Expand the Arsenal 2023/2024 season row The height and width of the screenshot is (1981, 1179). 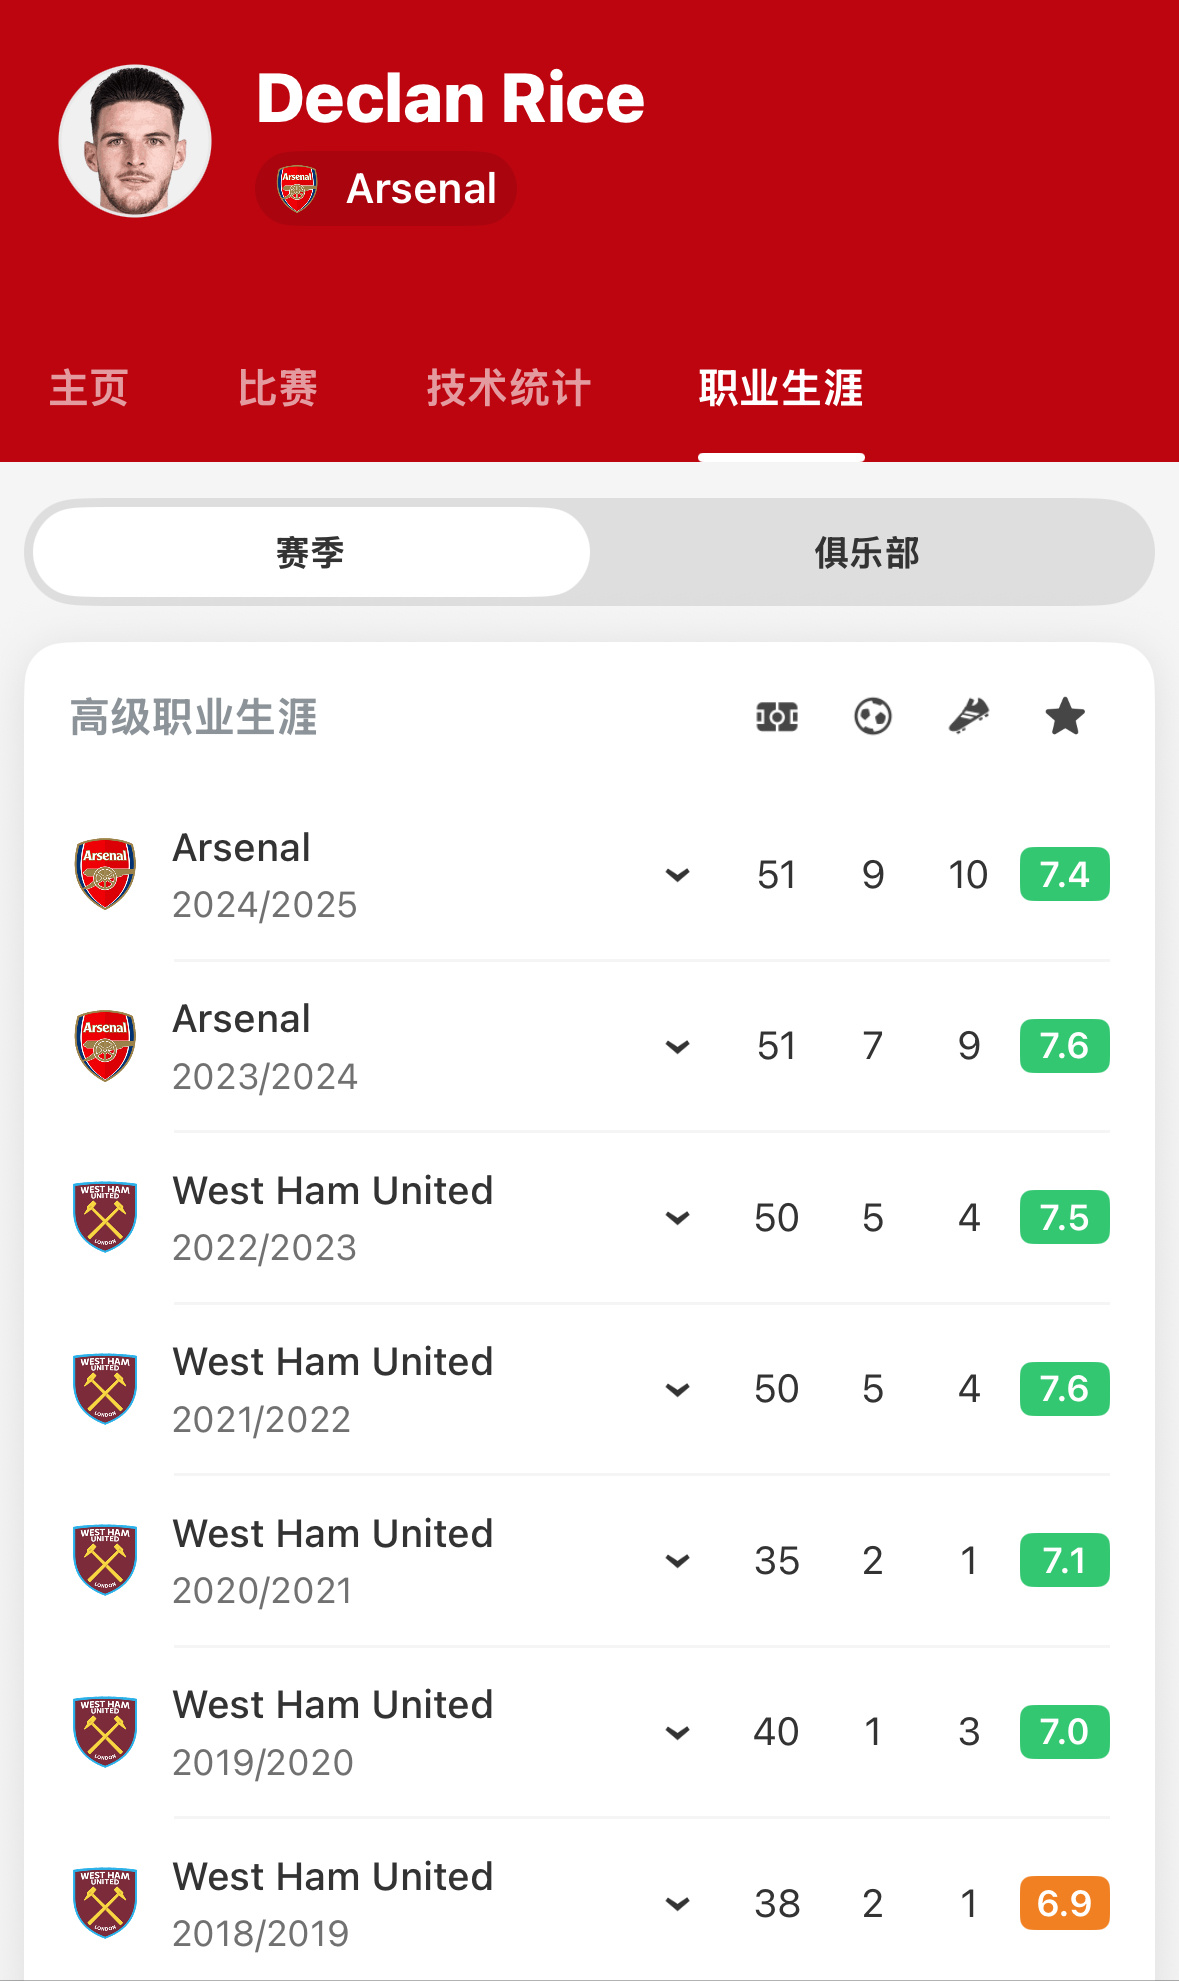click(678, 1046)
